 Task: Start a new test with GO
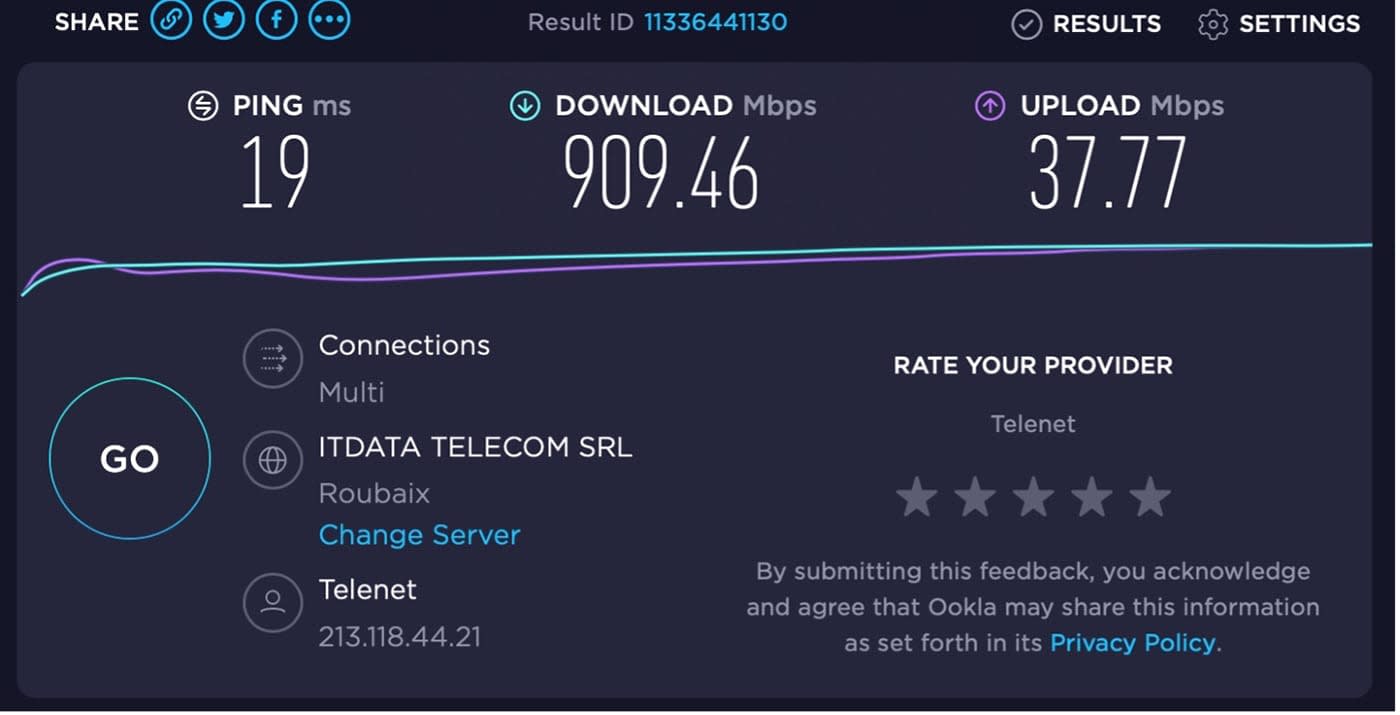tap(130, 458)
